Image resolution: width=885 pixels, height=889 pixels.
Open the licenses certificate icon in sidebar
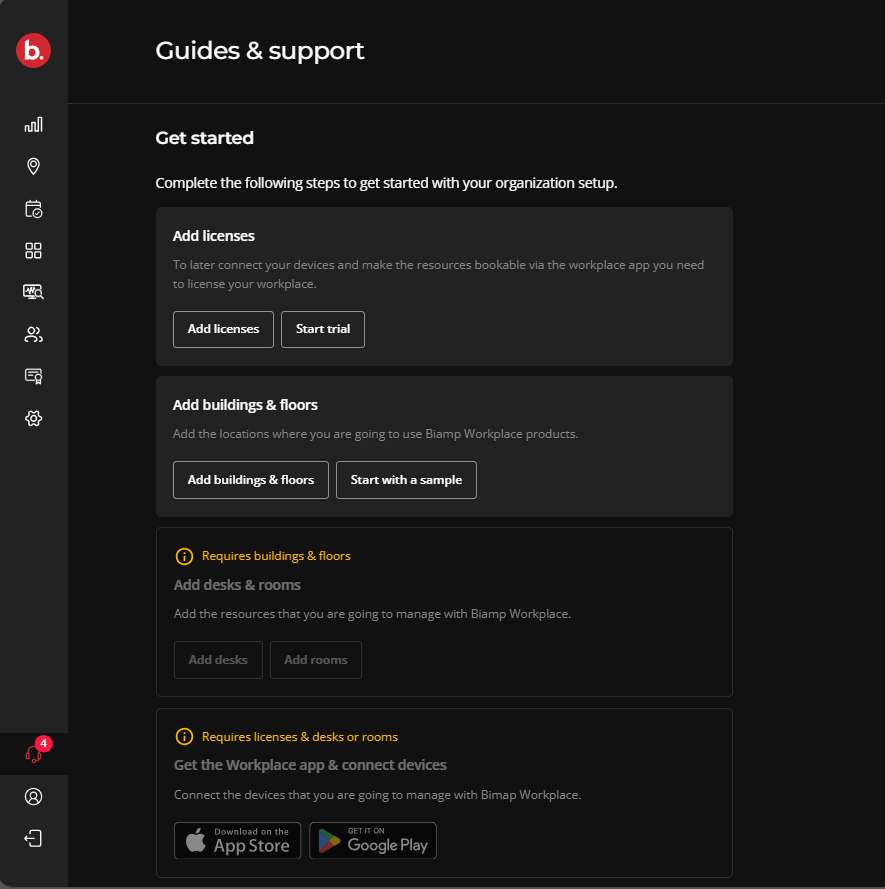pos(33,376)
